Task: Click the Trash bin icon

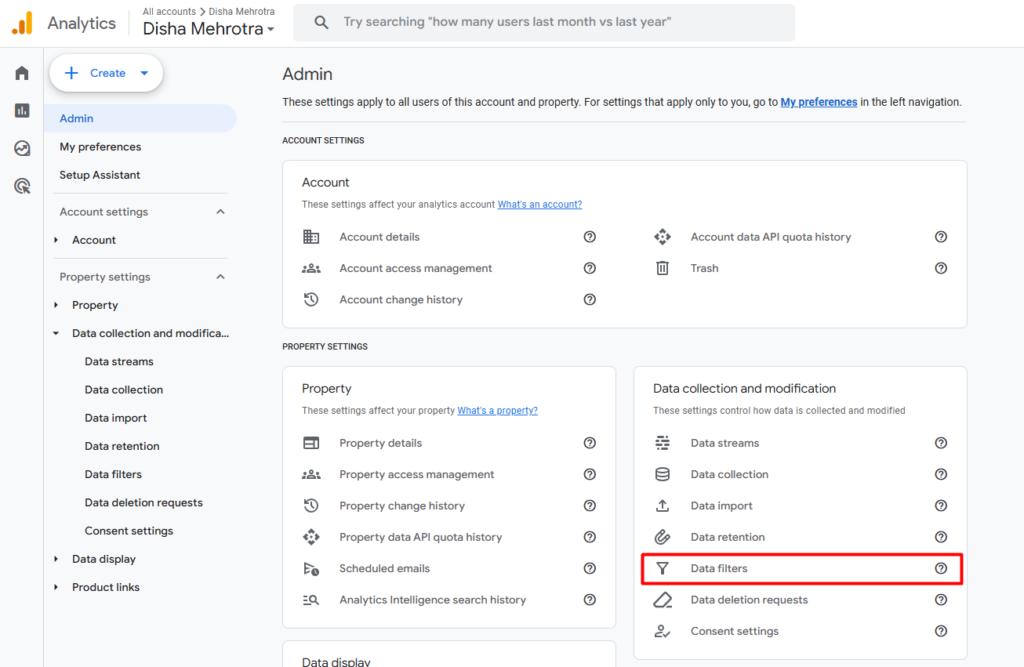Action: point(662,268)
